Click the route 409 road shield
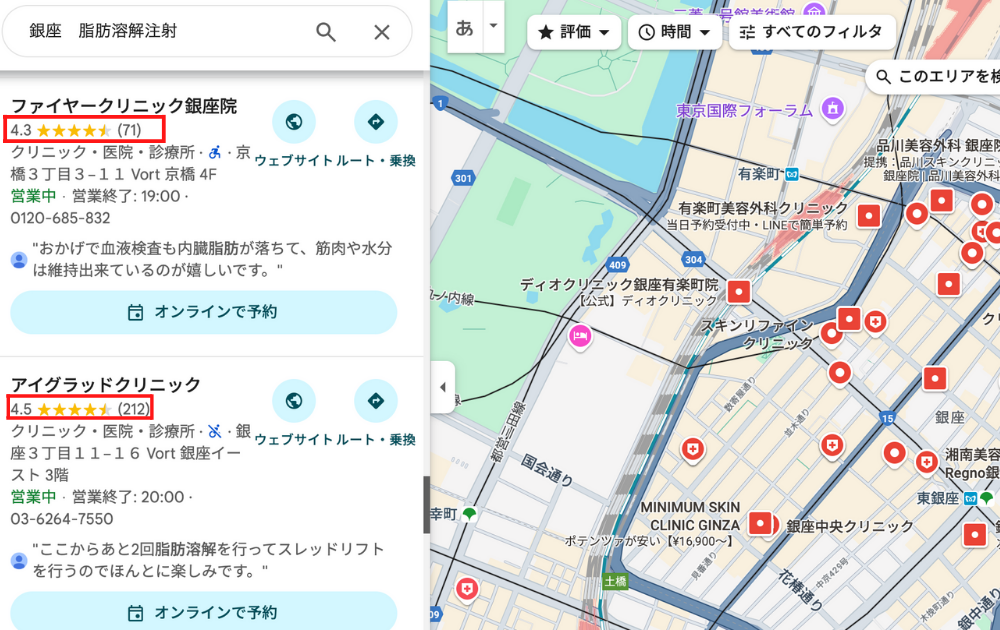This screenshot has width=1000, height=630. point(617,265)
